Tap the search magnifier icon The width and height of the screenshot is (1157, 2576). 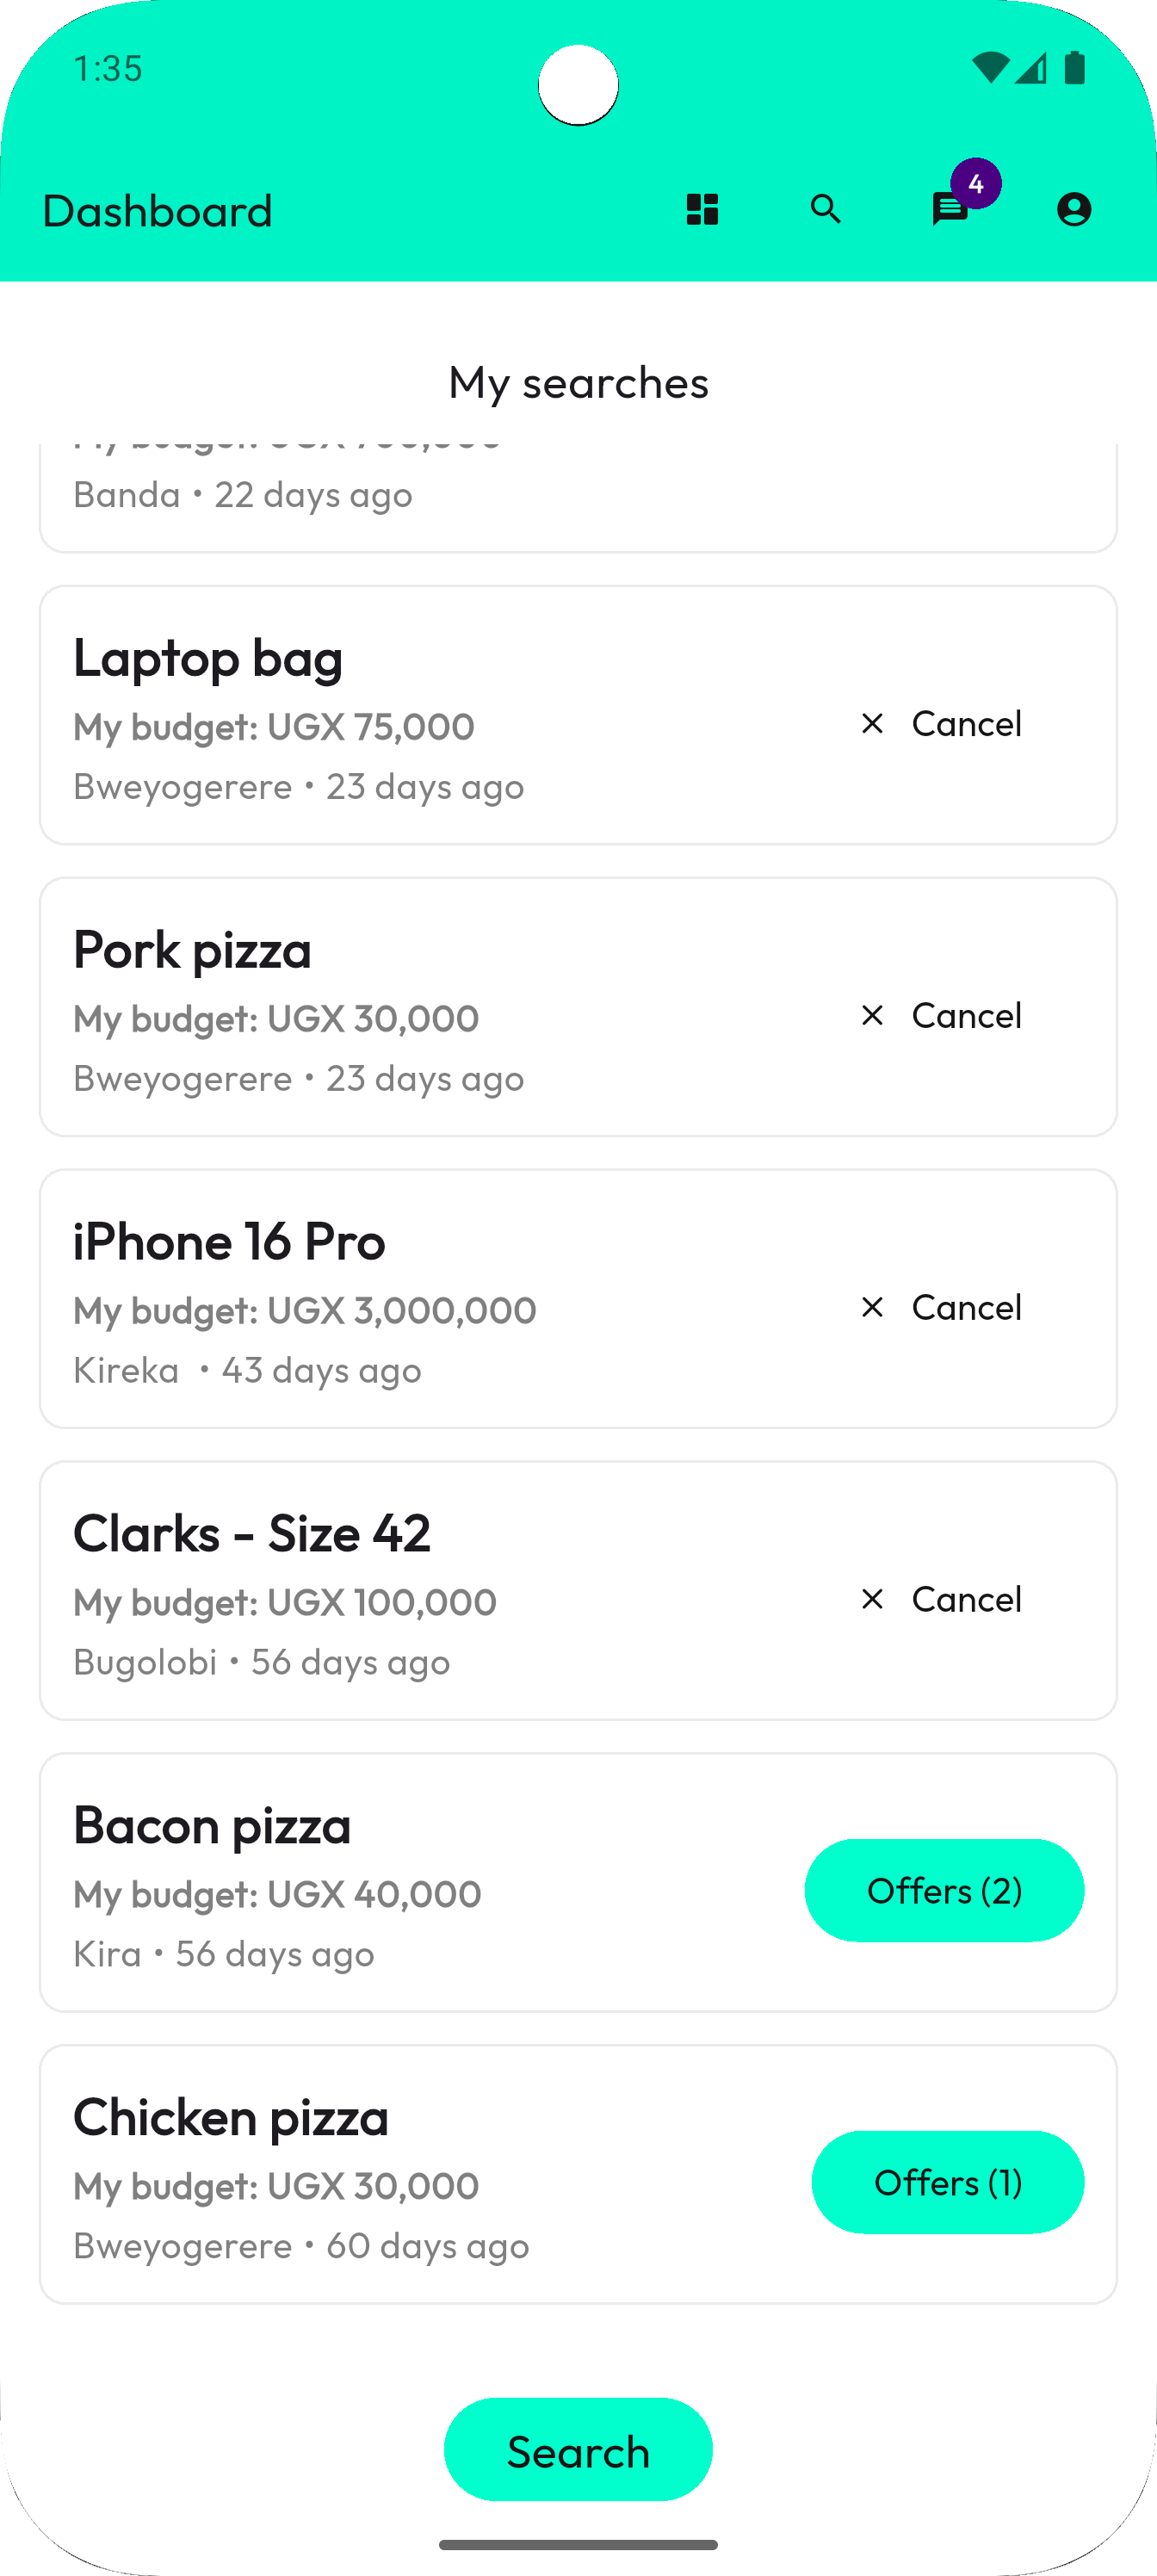826,210
